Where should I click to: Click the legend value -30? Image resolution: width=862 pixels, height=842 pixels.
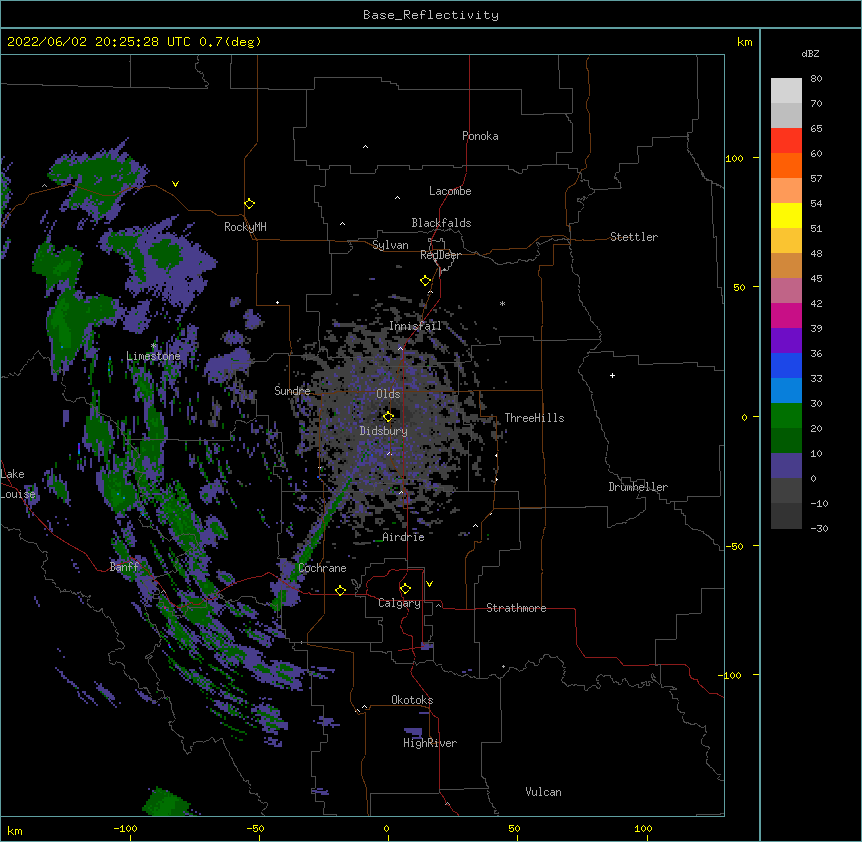819,529
